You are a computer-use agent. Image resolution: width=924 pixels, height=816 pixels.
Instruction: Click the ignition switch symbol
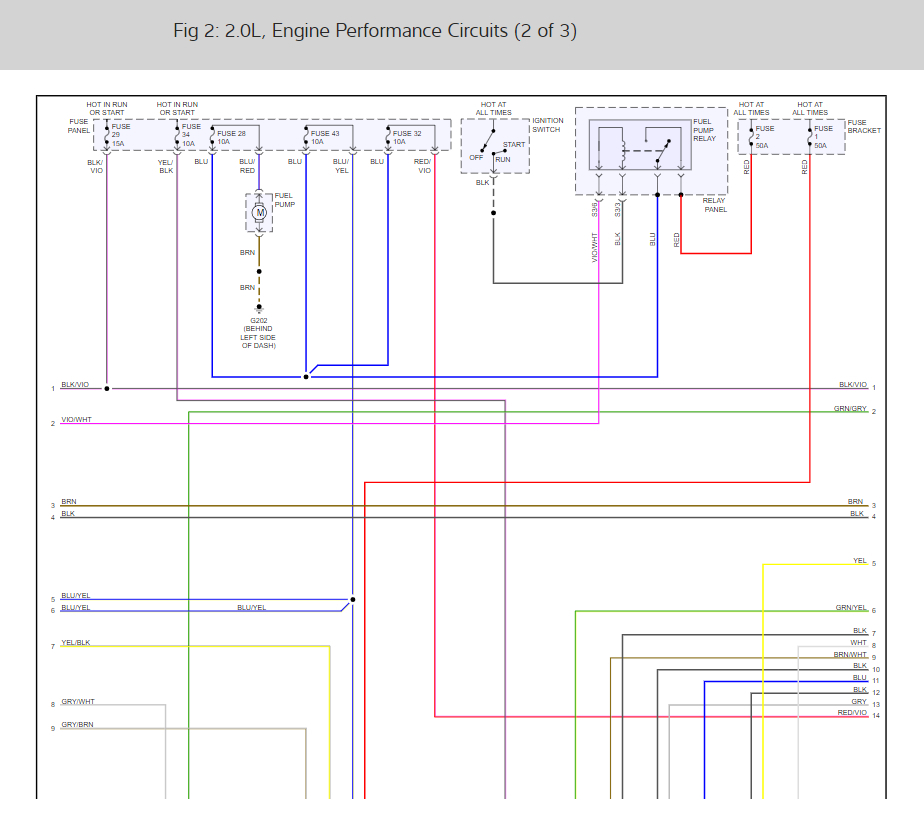(495, 146)
